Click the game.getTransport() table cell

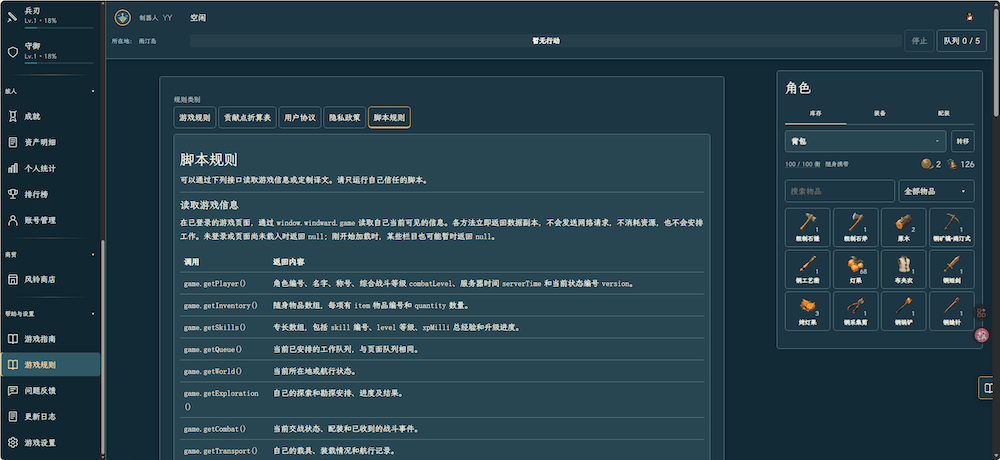click(221, 451)
